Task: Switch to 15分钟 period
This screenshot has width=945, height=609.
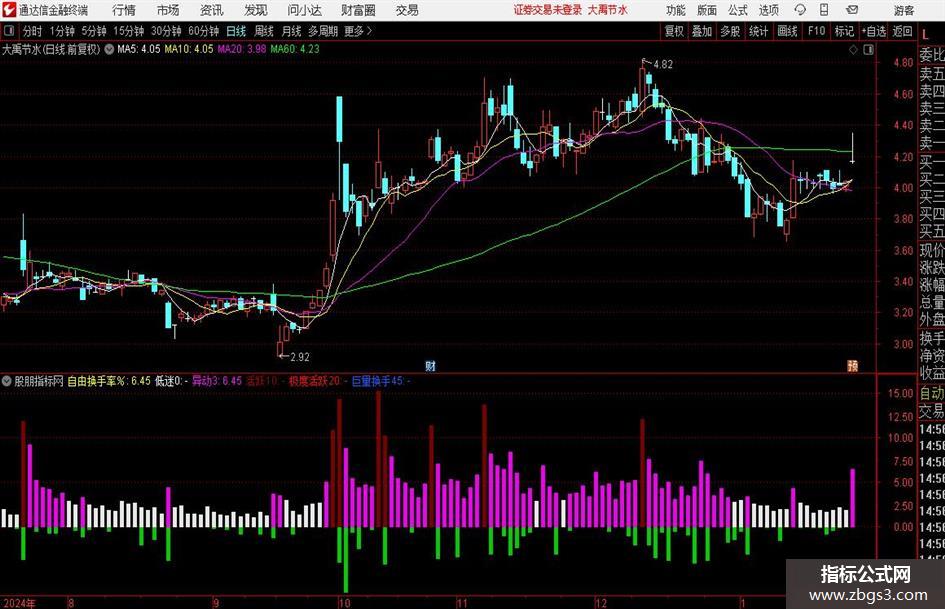Action: click(128, 31)
